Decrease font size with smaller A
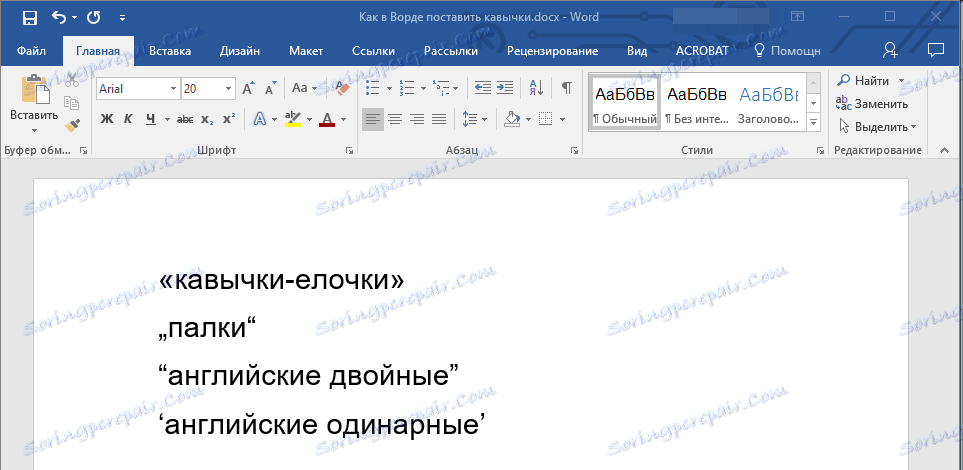The height and width of the screenshot is (470, 963). [270, 88]
